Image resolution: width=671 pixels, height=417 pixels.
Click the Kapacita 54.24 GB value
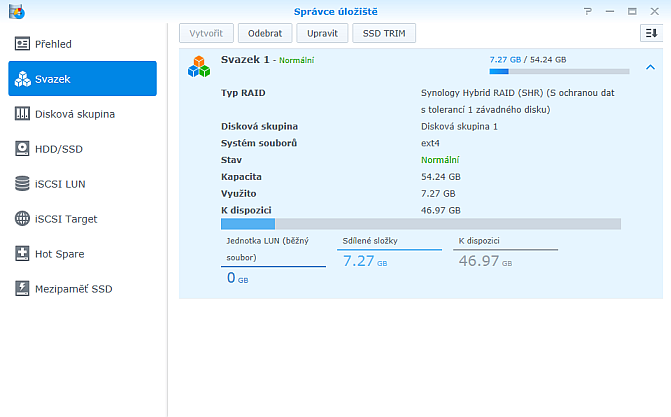(x=440, y=176)
